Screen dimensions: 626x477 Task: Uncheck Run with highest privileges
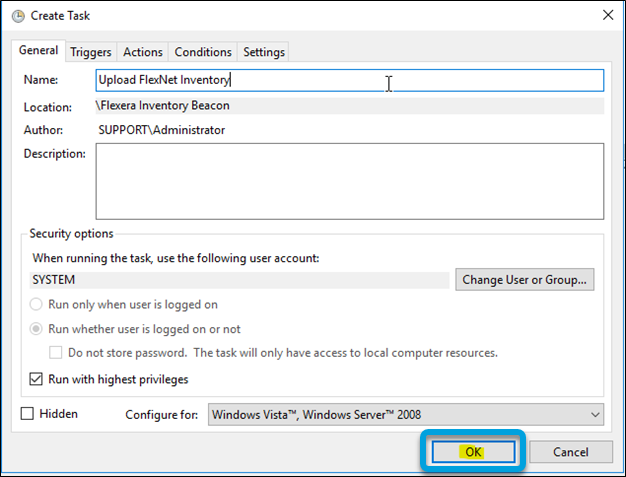[36, 379]
